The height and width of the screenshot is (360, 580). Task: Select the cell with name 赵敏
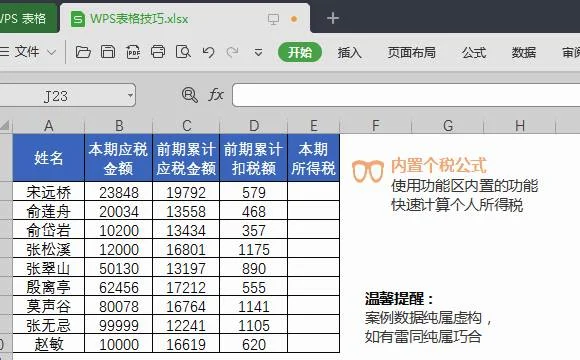48,344
